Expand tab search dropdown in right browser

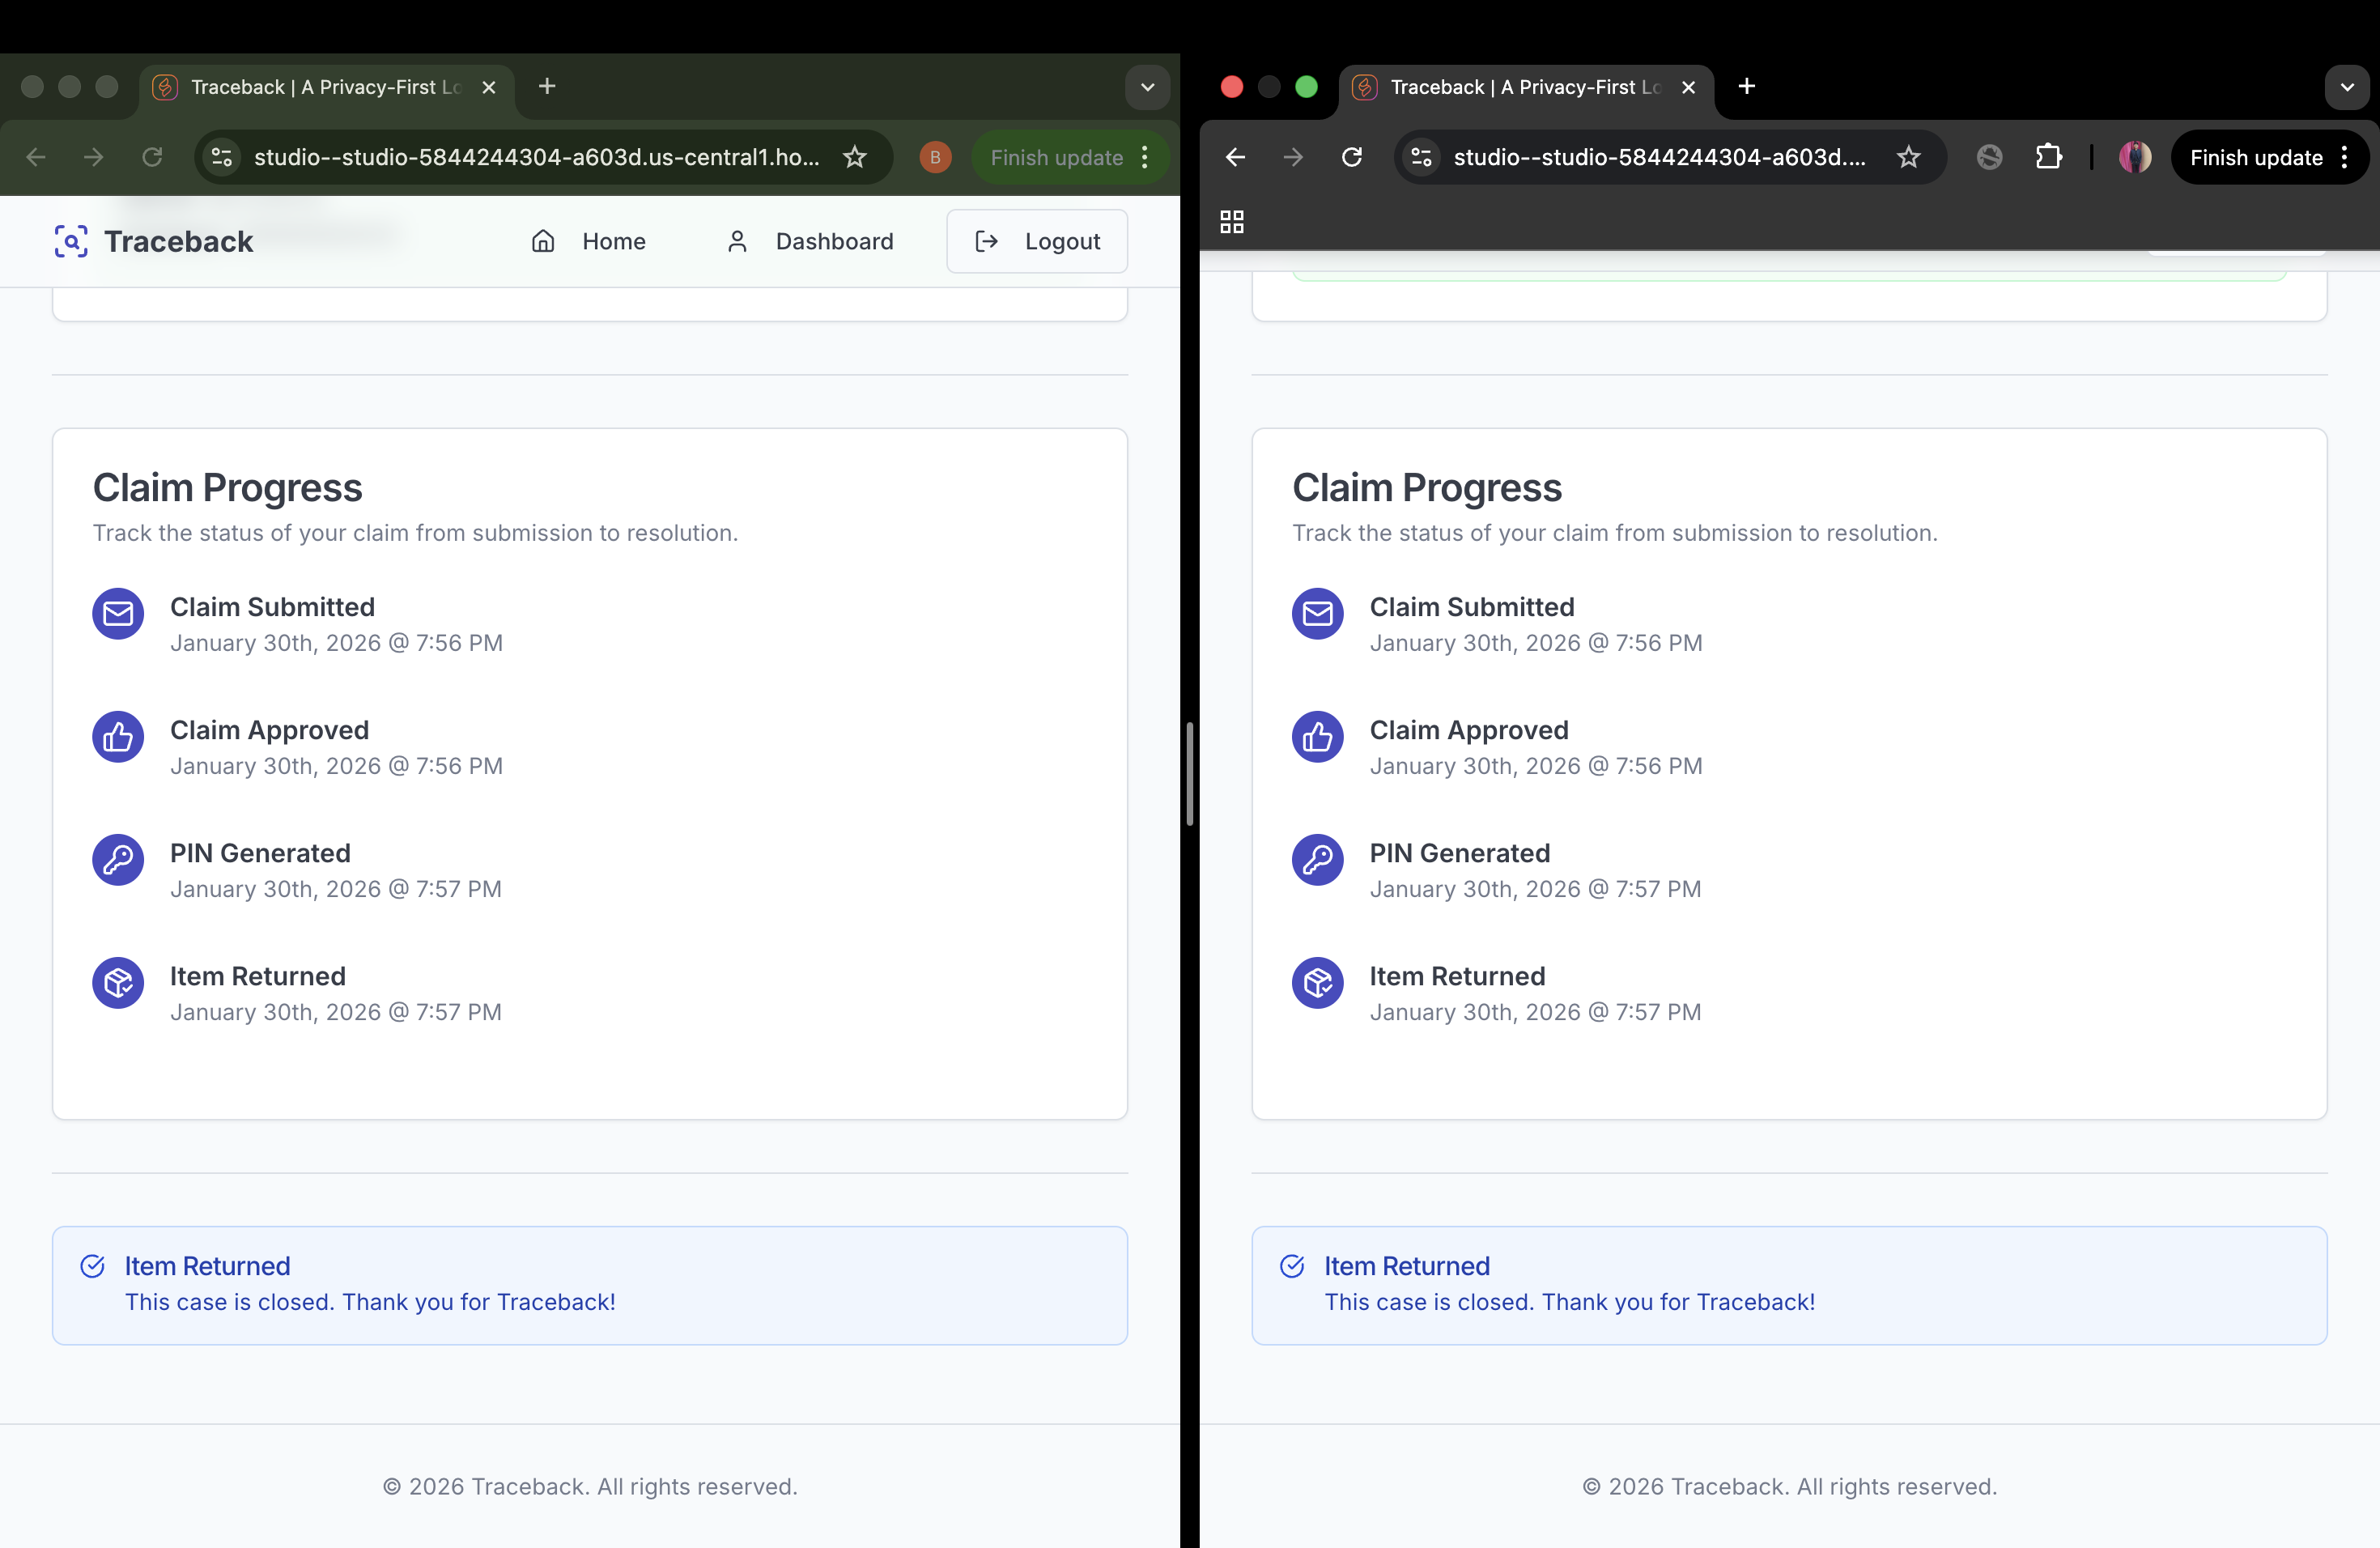coord(2346,87)
